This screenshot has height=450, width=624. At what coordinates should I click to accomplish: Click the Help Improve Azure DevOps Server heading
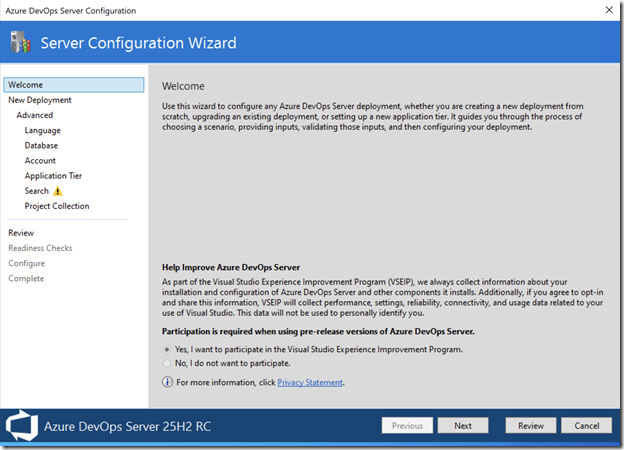pos(231,267)
